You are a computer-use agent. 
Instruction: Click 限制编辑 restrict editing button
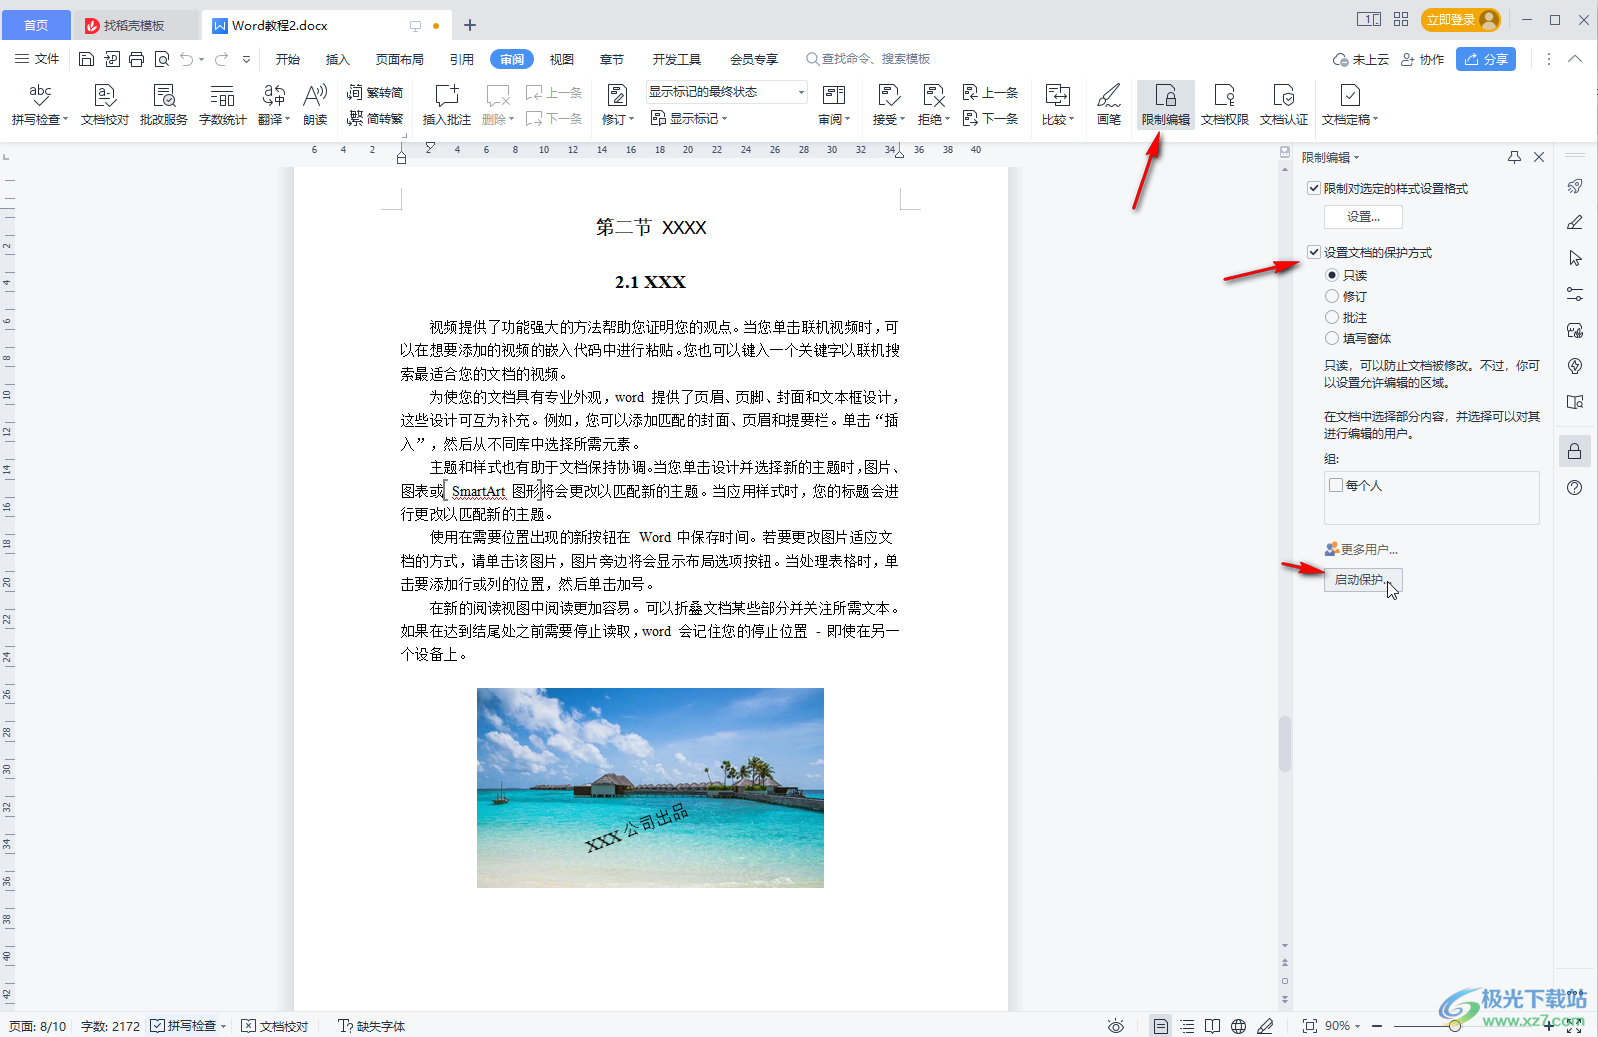pos(1166,104)
